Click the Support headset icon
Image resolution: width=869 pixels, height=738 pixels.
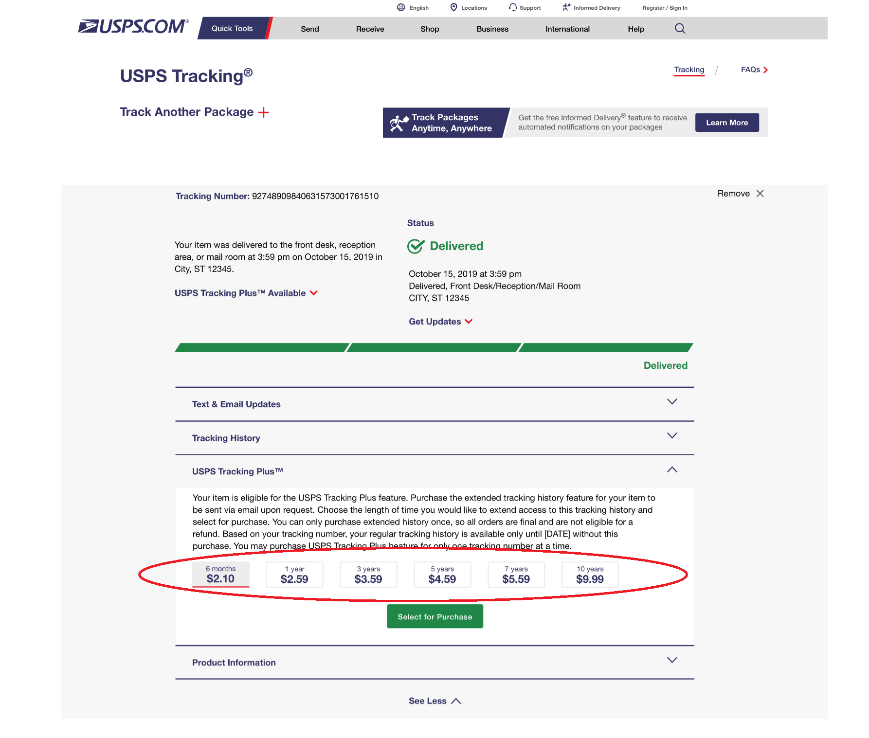(513, 7)
